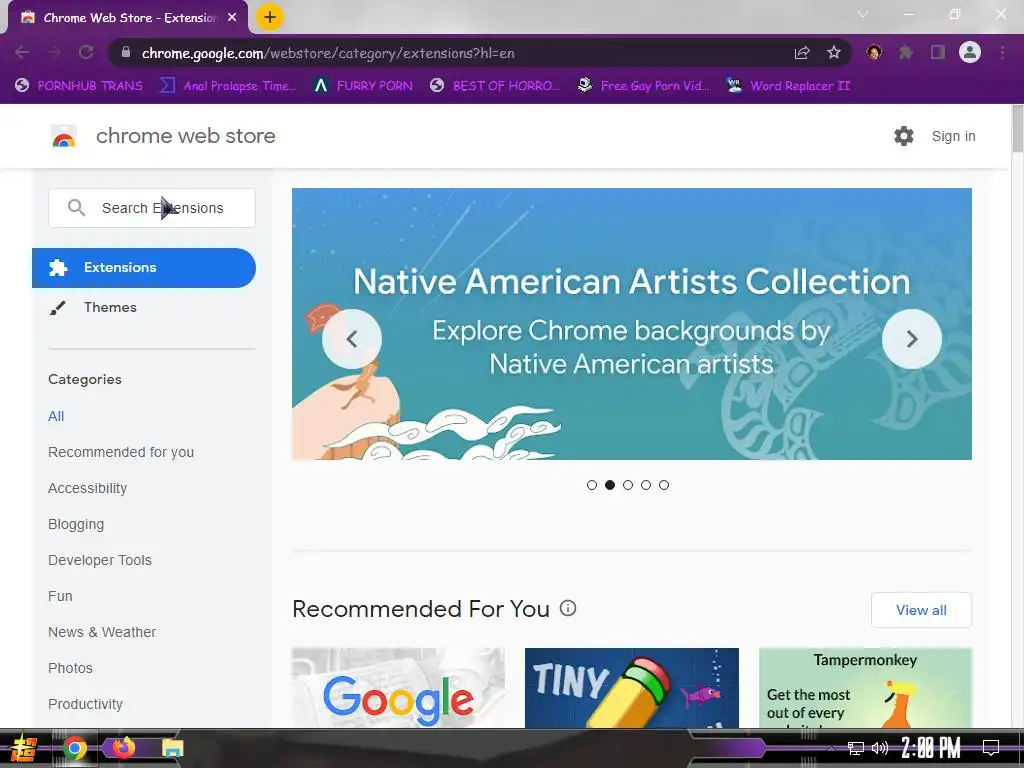Open the Chrome profile avatar
This screenshot has width=1024, height=768.
click(x=970, y=52)
